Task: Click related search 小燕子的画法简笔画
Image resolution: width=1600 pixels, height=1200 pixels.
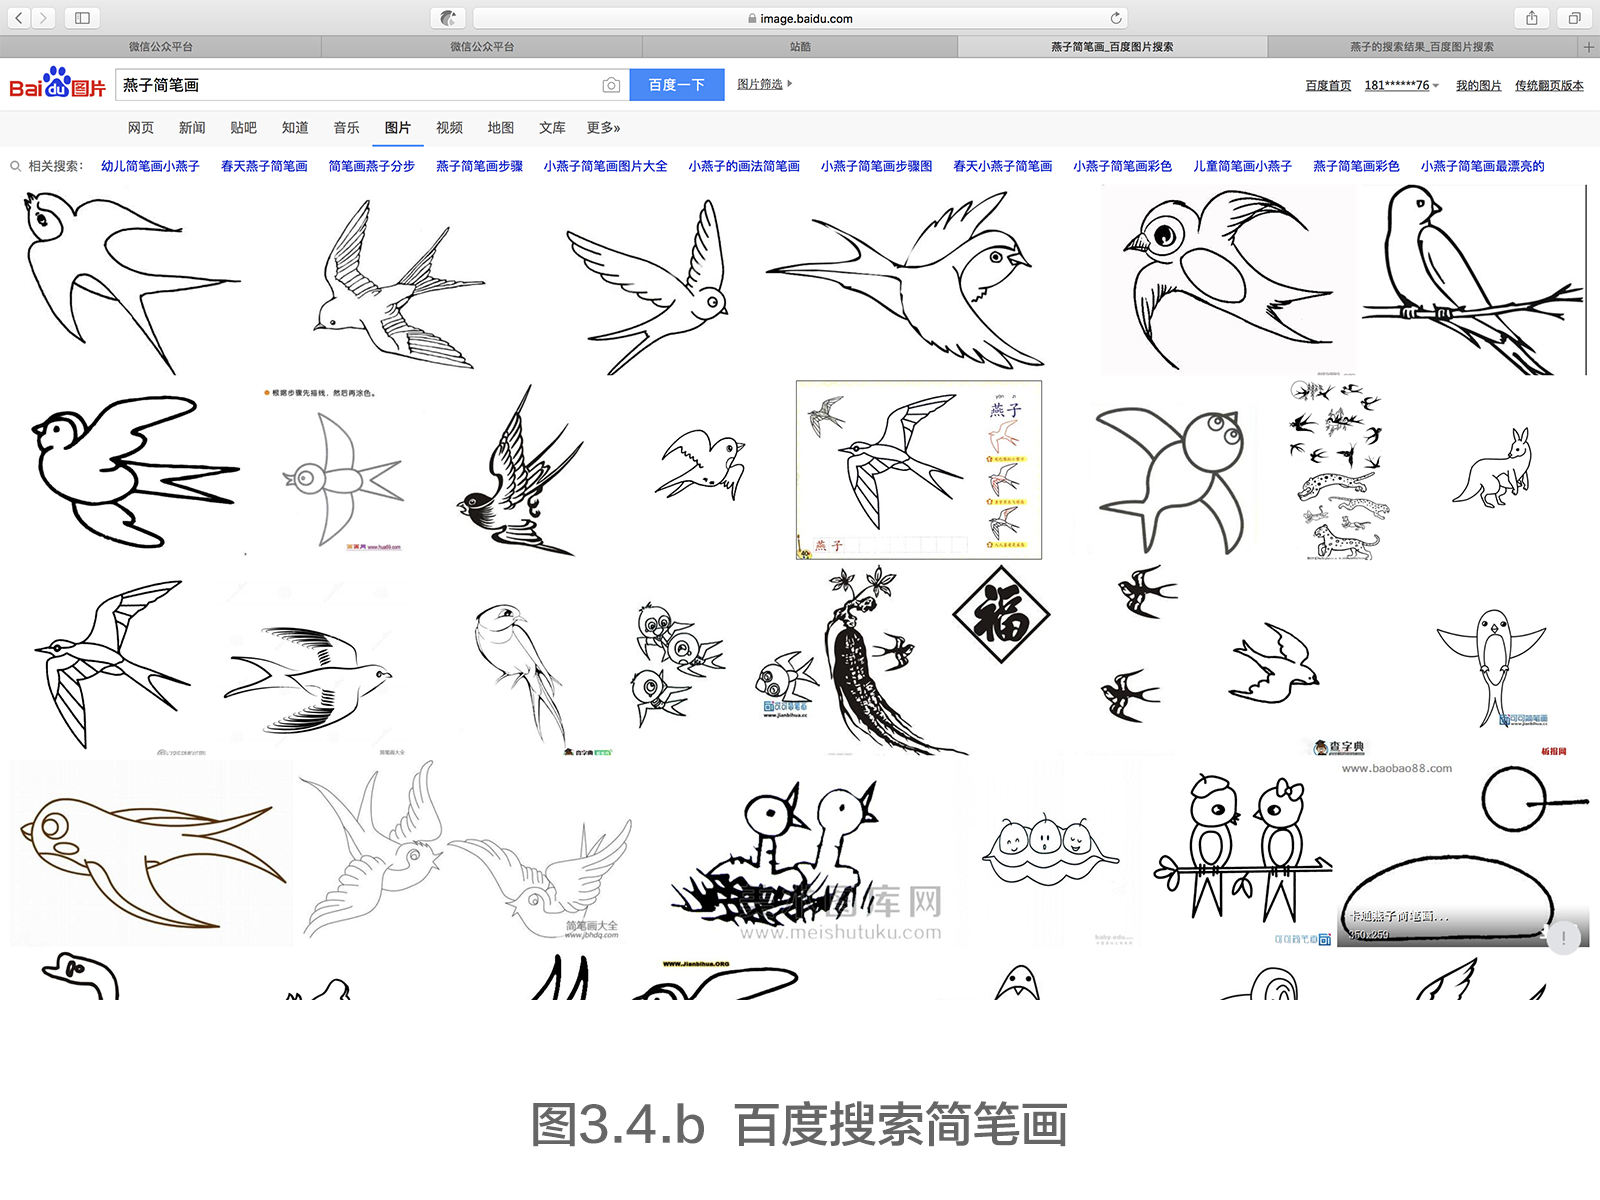Action: (x=744, y=166)
